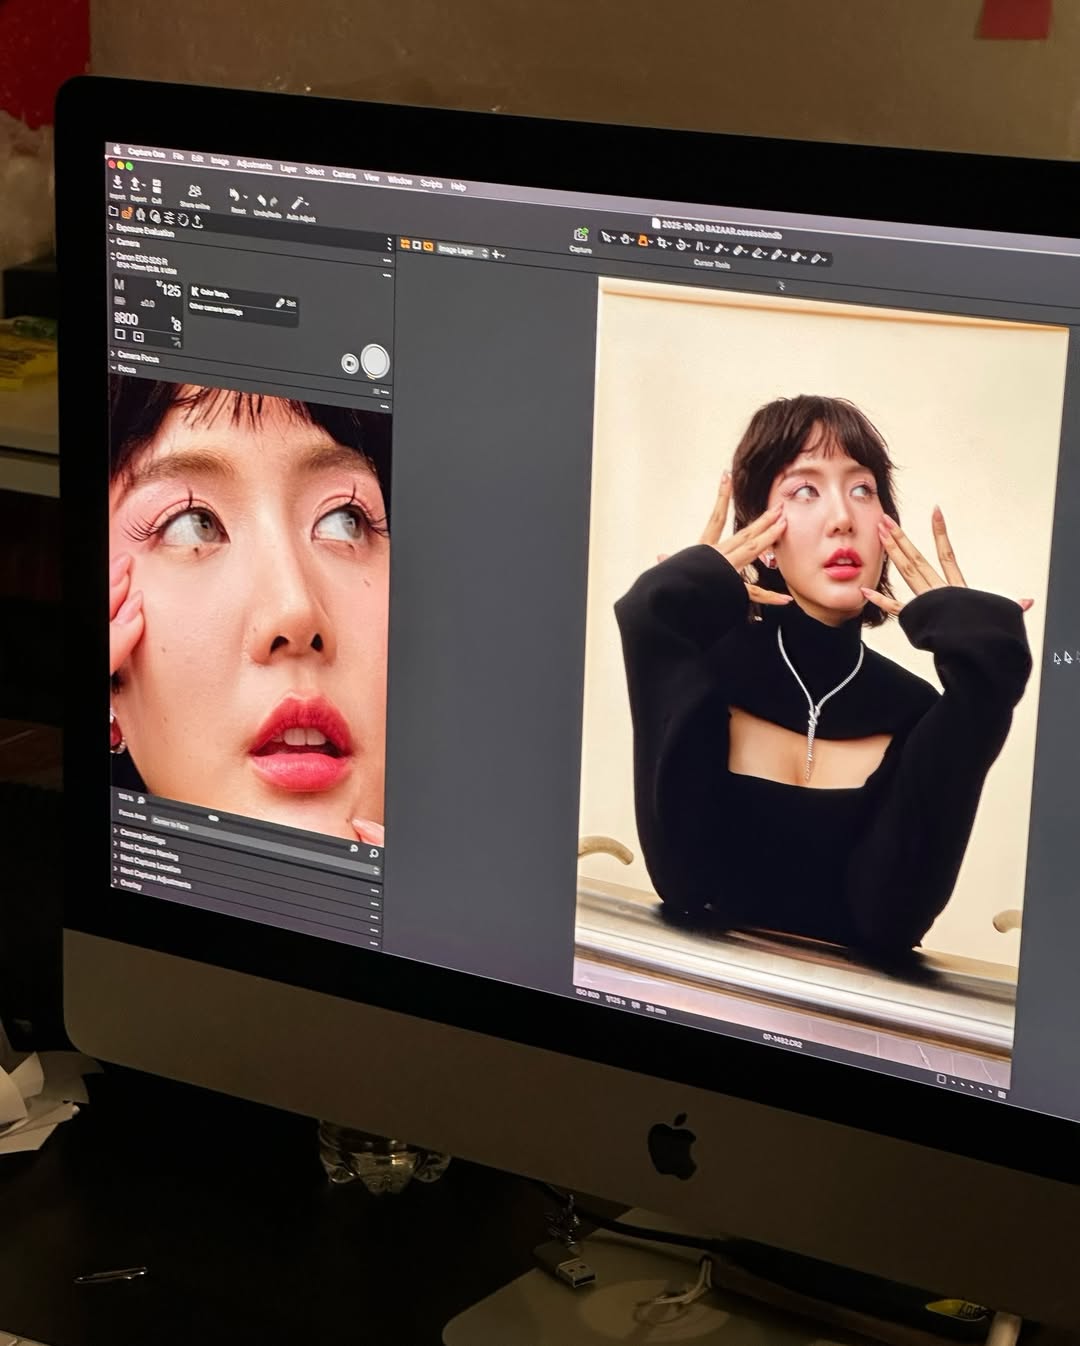Toggle the orange proof margin button
The height and width of the screenshot is (1346, 1080).
(428, 246)
